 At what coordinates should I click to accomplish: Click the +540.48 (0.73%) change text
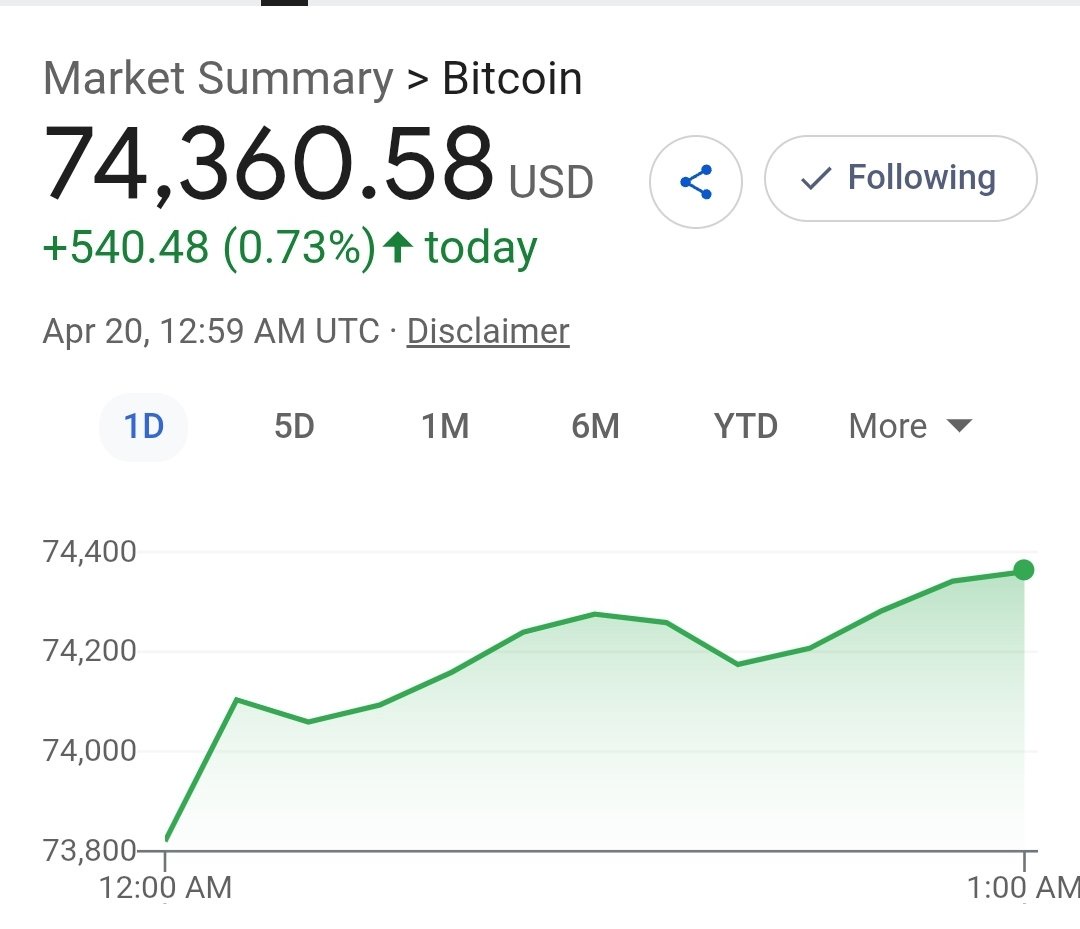tap(209, 247)
